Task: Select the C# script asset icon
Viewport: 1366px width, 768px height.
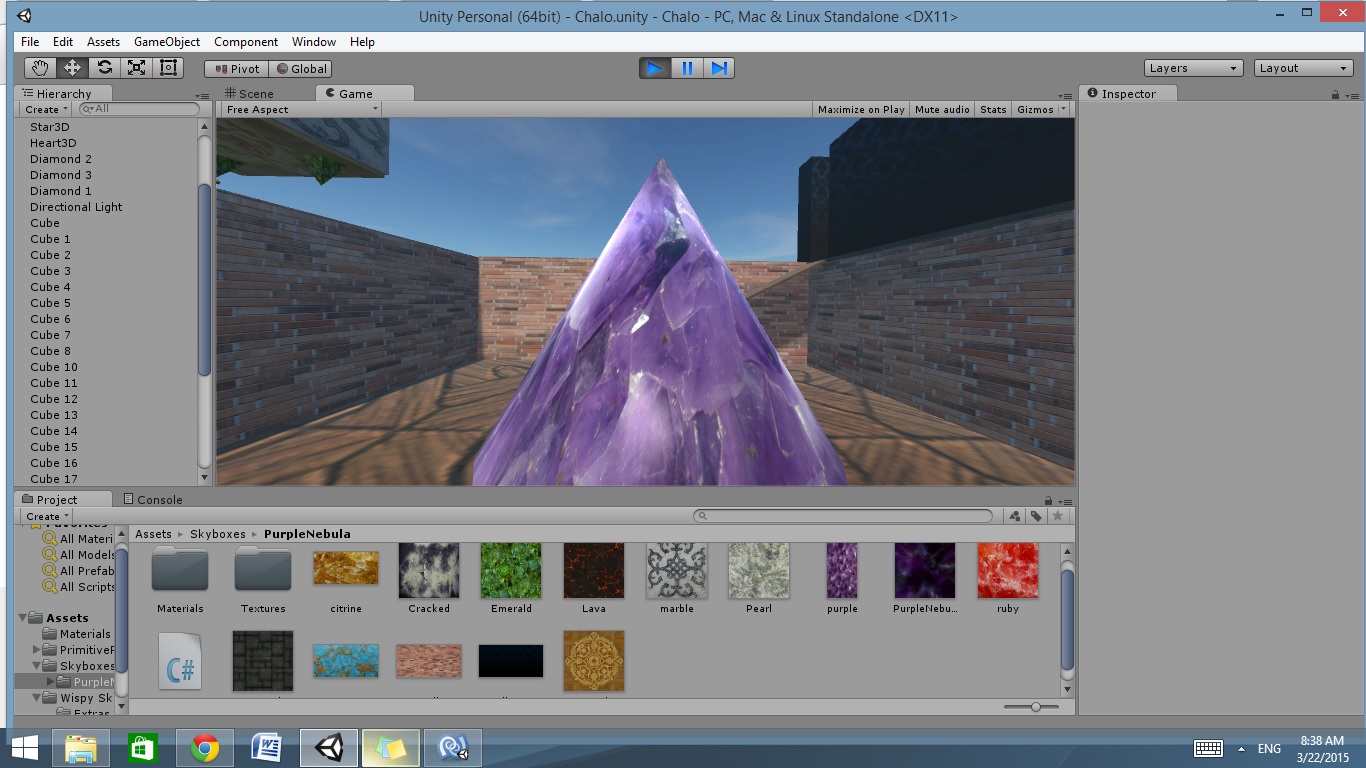Action: click(x=181, y=661)
